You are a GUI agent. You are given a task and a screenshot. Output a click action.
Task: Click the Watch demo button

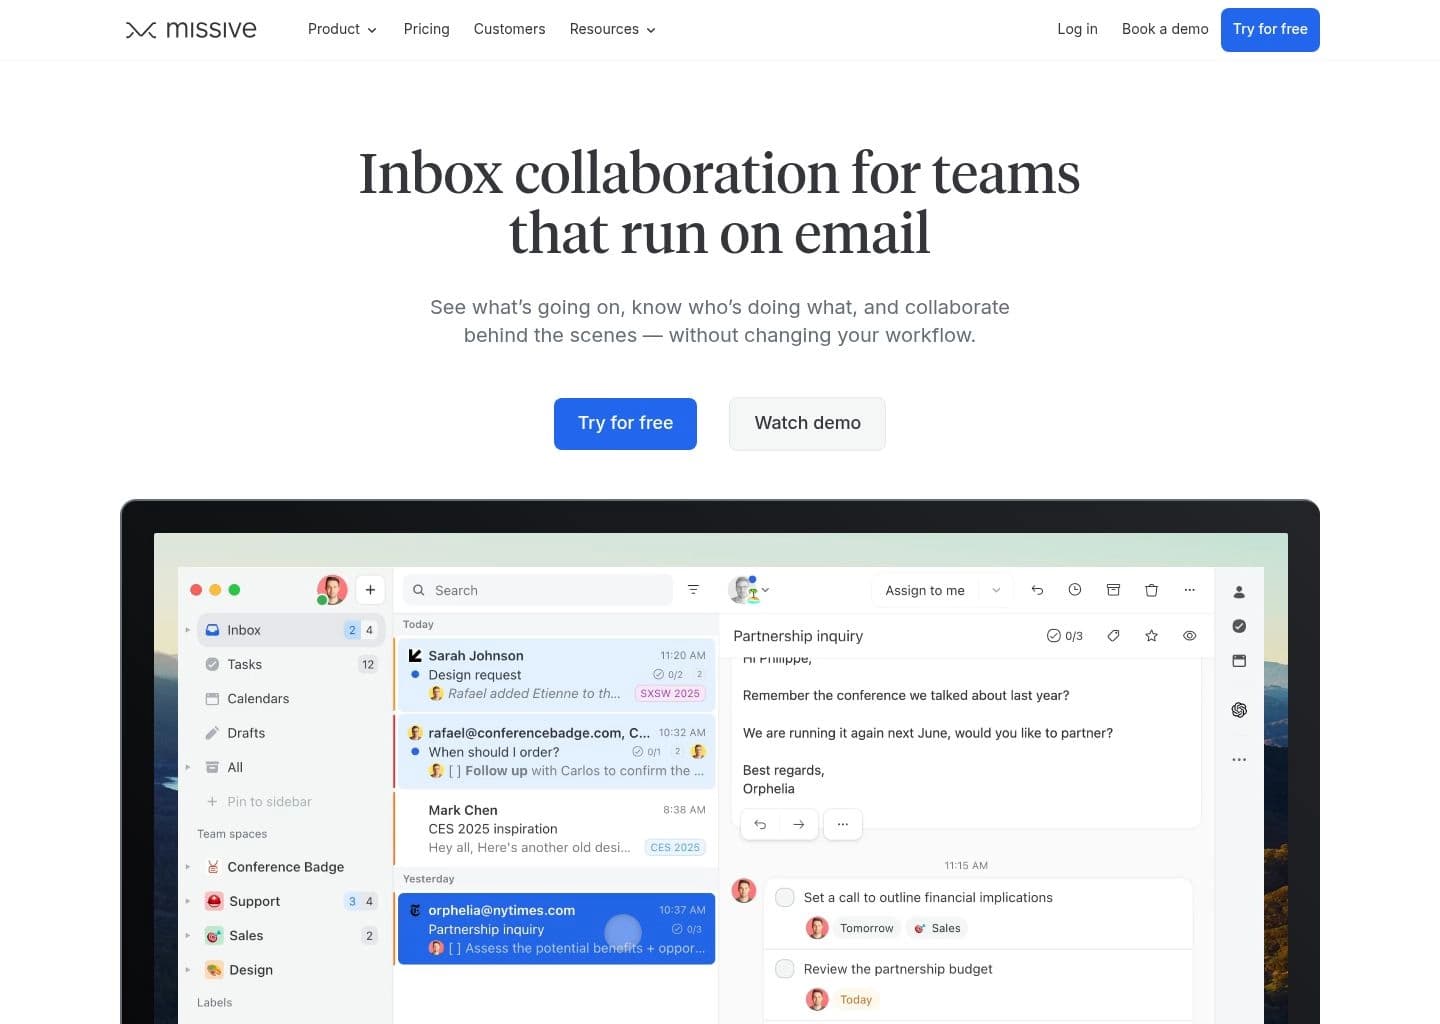point(807,423)
